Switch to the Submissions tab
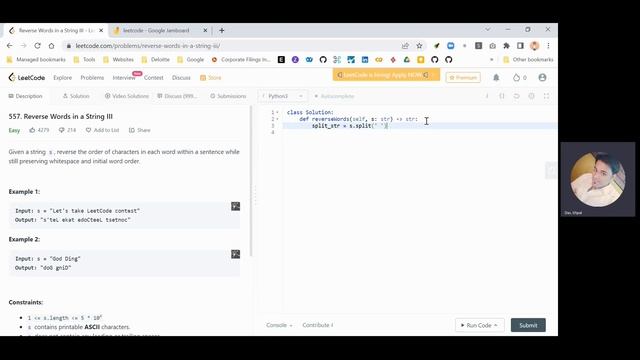 [x=228, y=96]
